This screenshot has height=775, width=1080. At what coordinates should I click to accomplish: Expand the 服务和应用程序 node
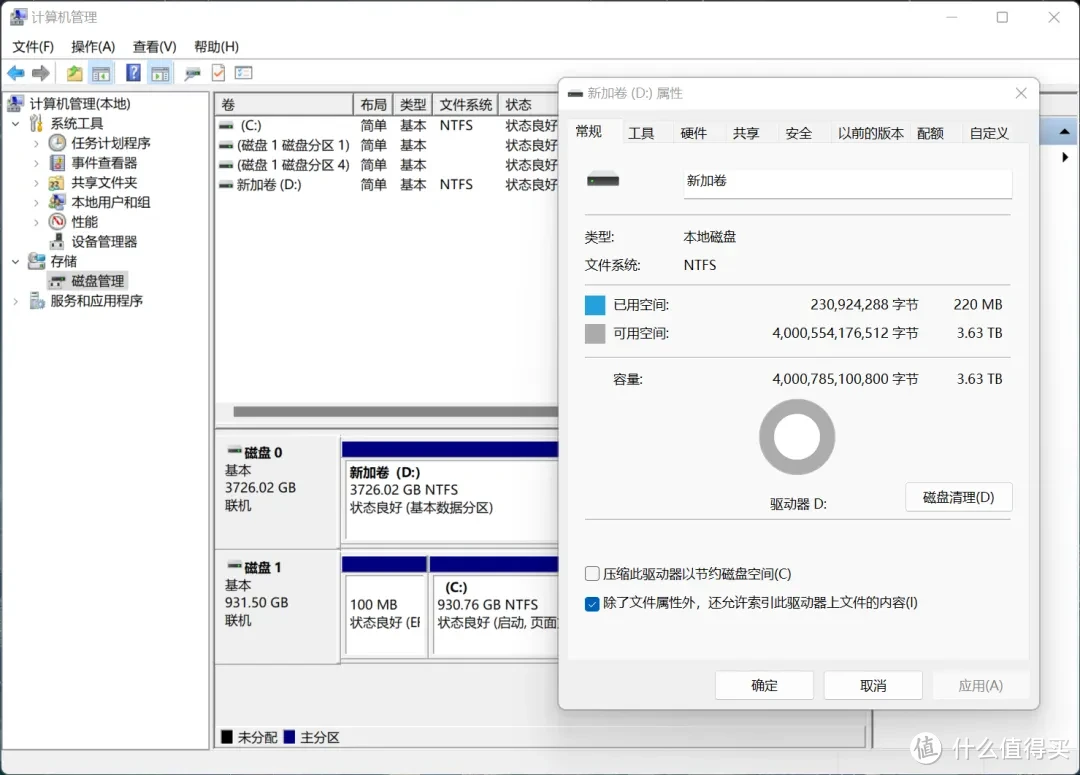[14, 300]
